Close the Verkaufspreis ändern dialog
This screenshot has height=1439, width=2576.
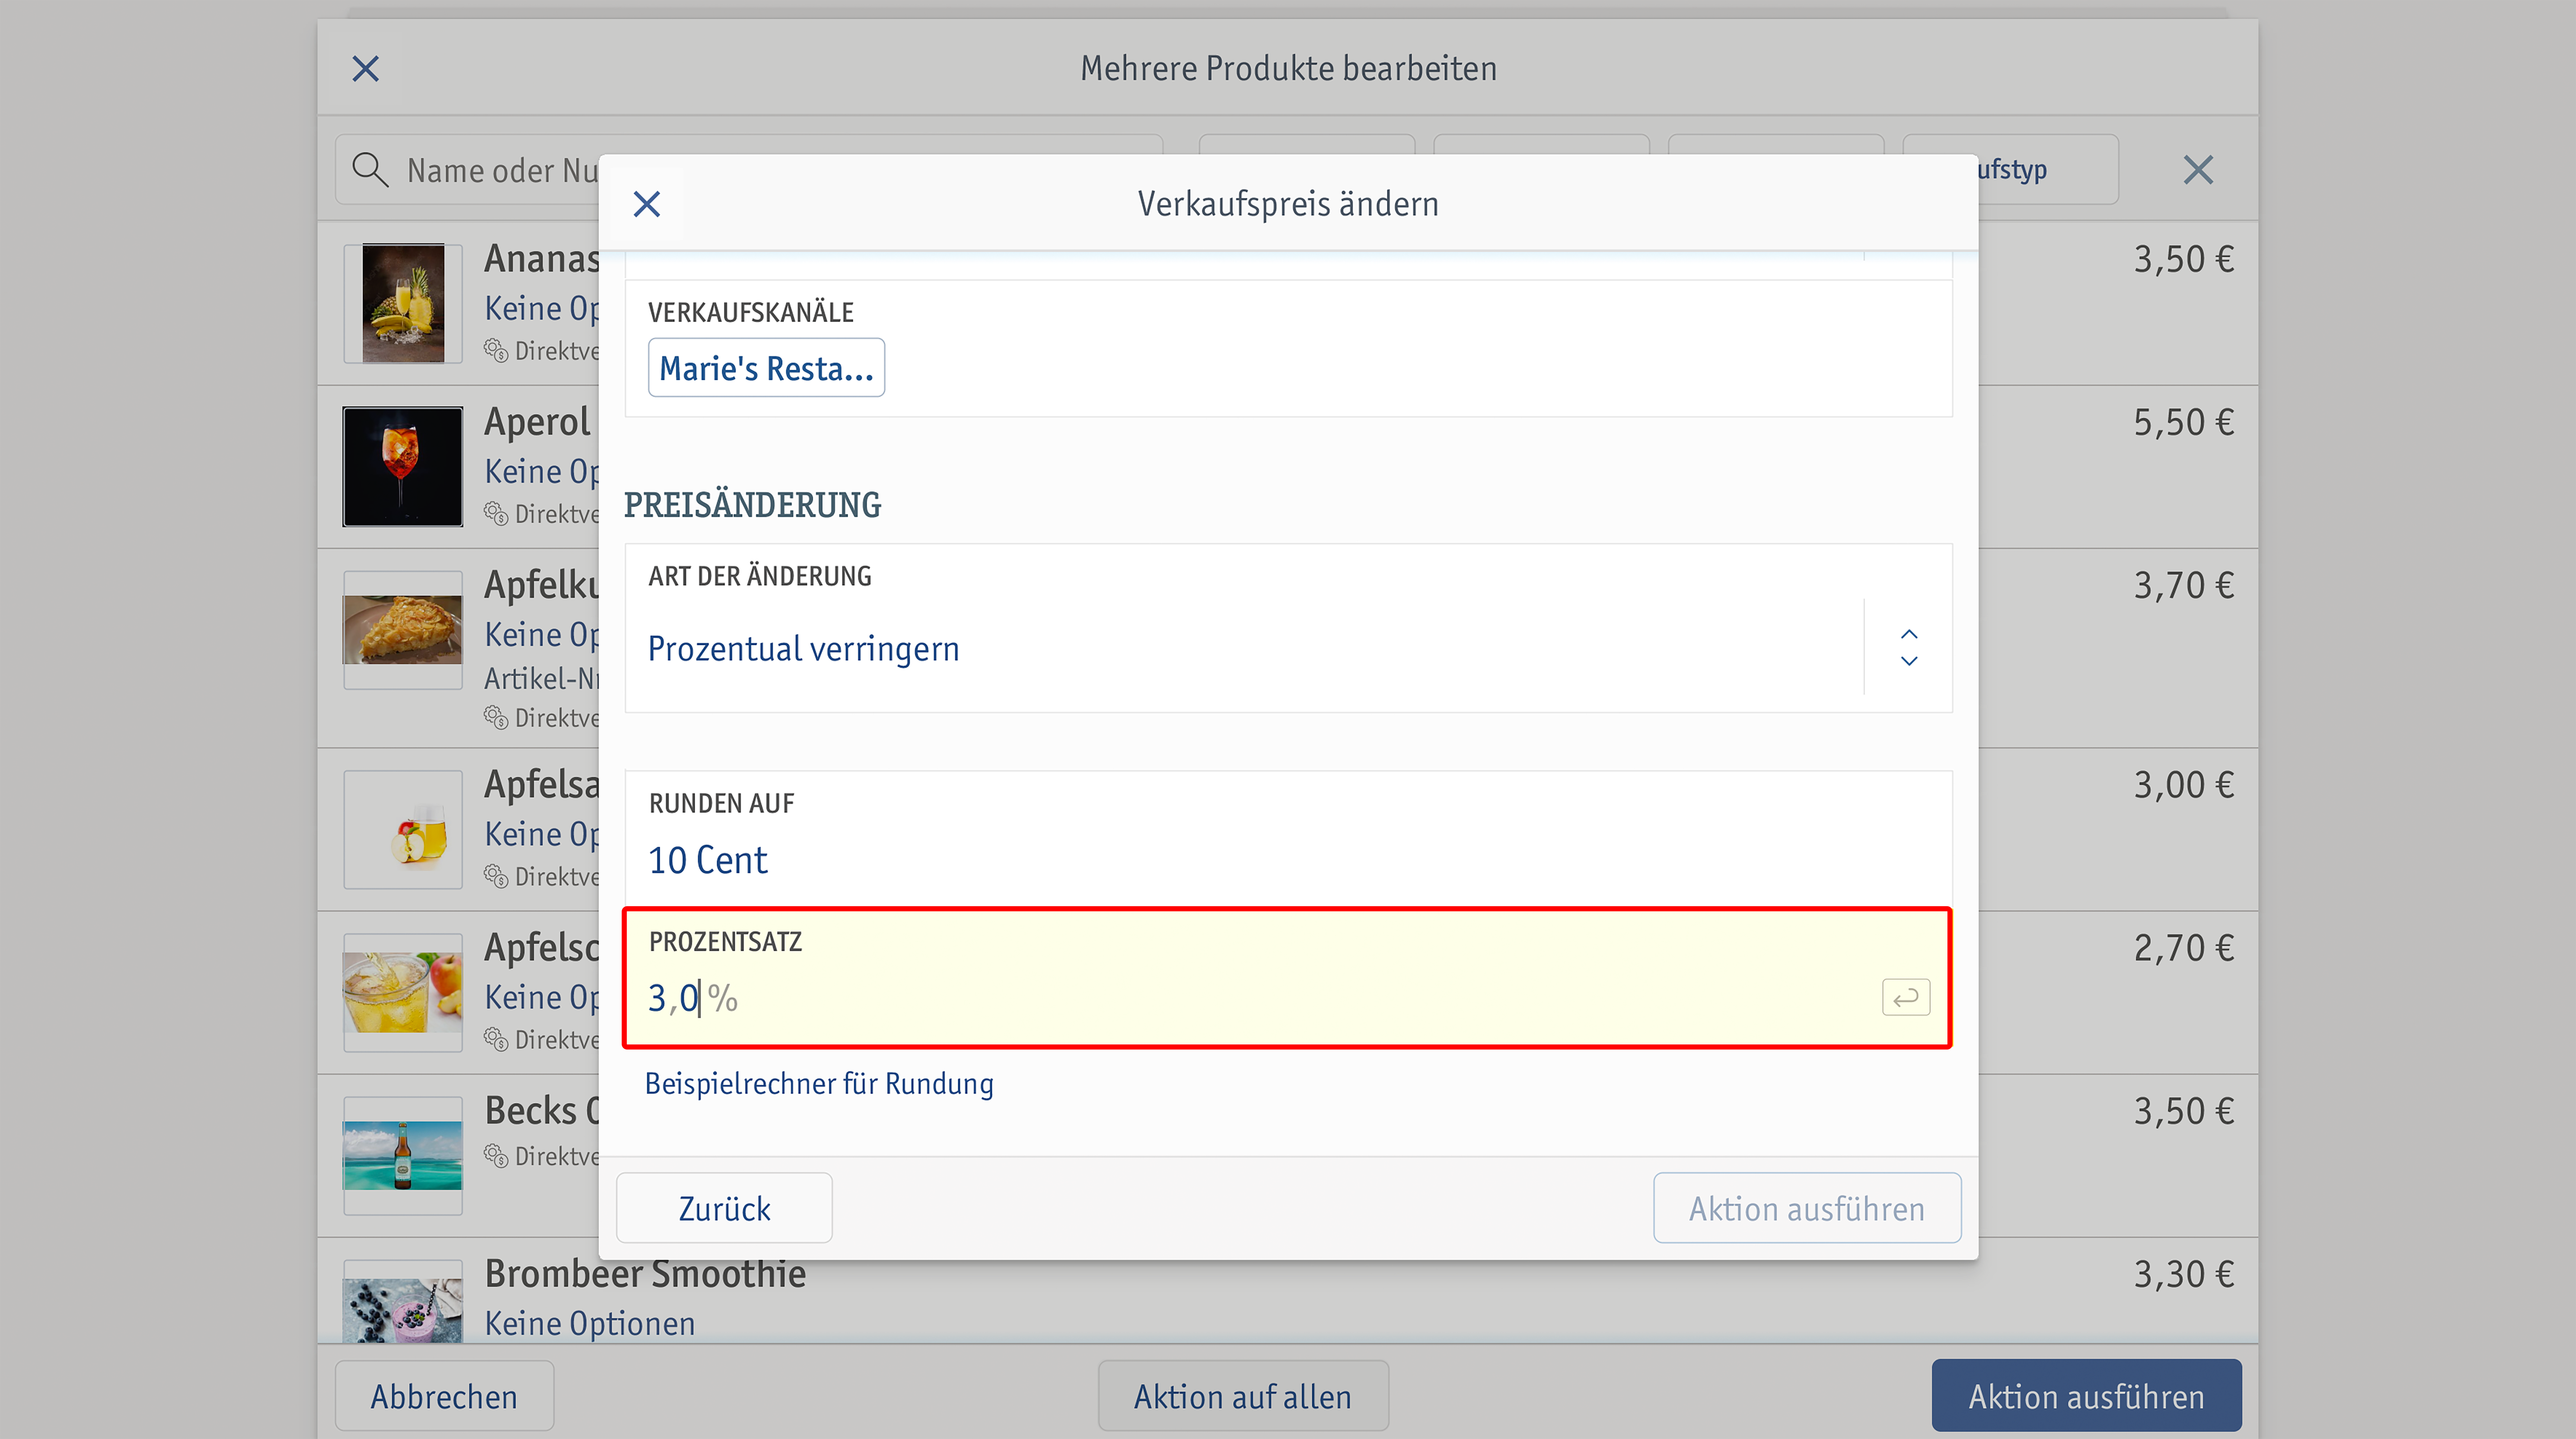point(647,204)
